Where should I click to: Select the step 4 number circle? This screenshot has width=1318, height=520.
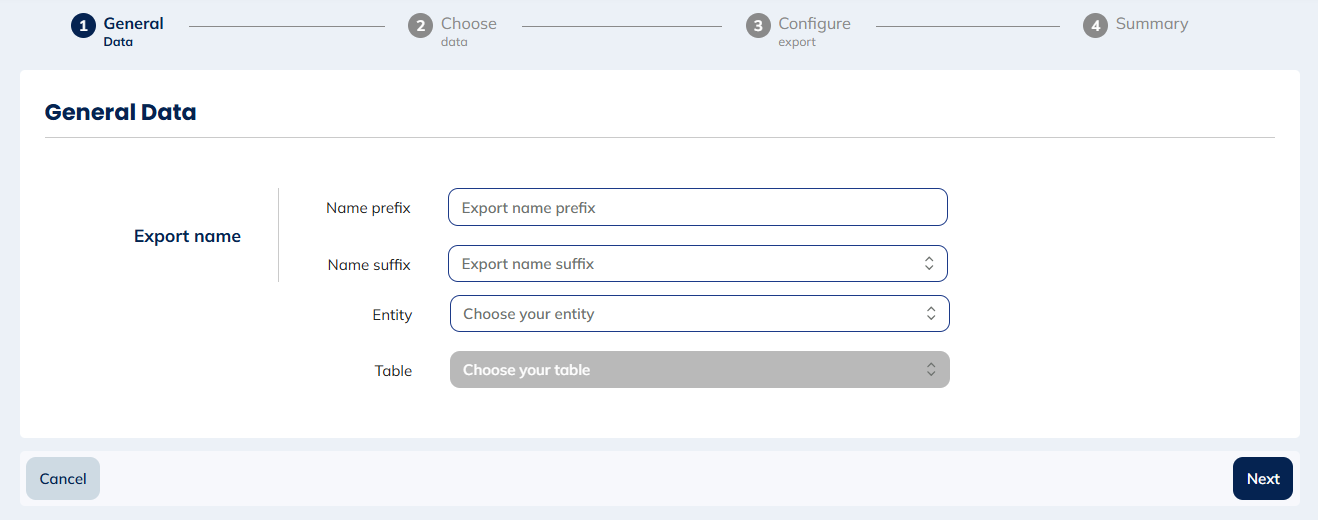[x=1095, y=26]
